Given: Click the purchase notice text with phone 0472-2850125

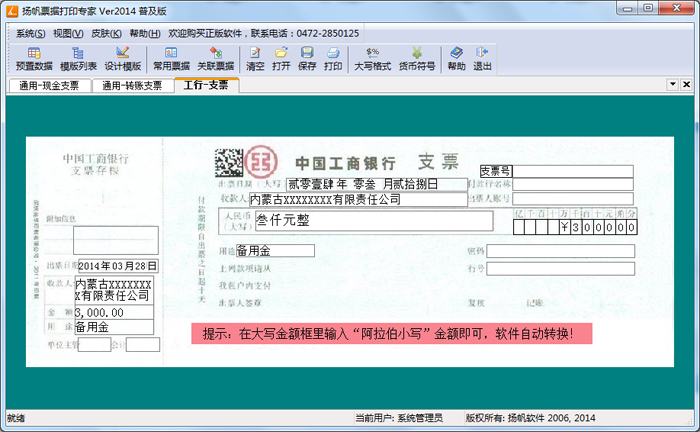Looking at the screenshot, I should pos(263,33).
